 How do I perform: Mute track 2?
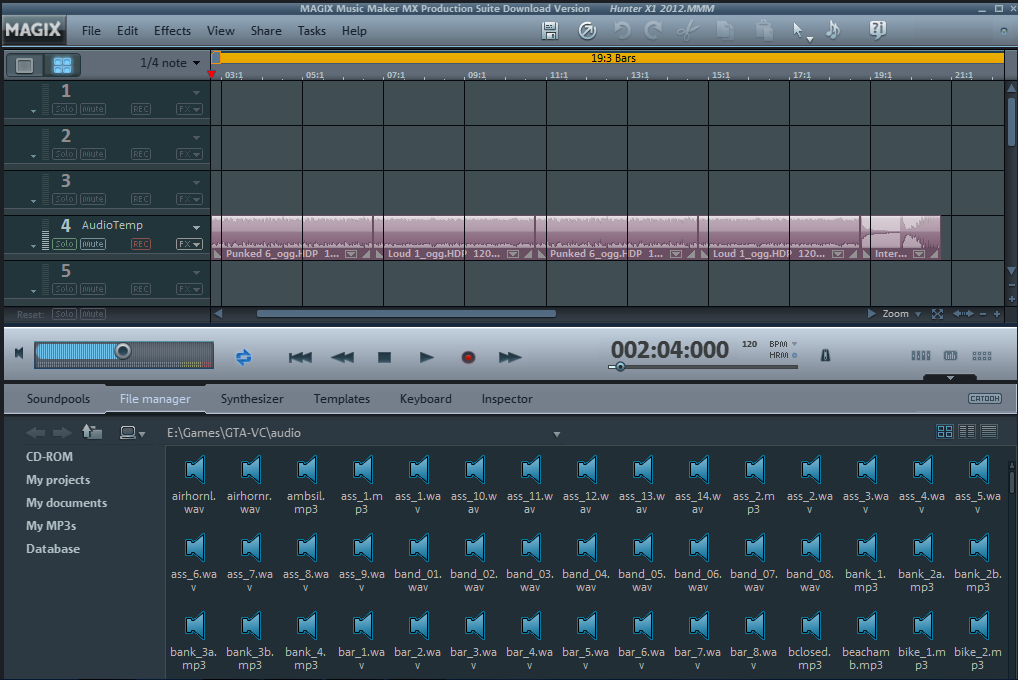pos(93,154)
